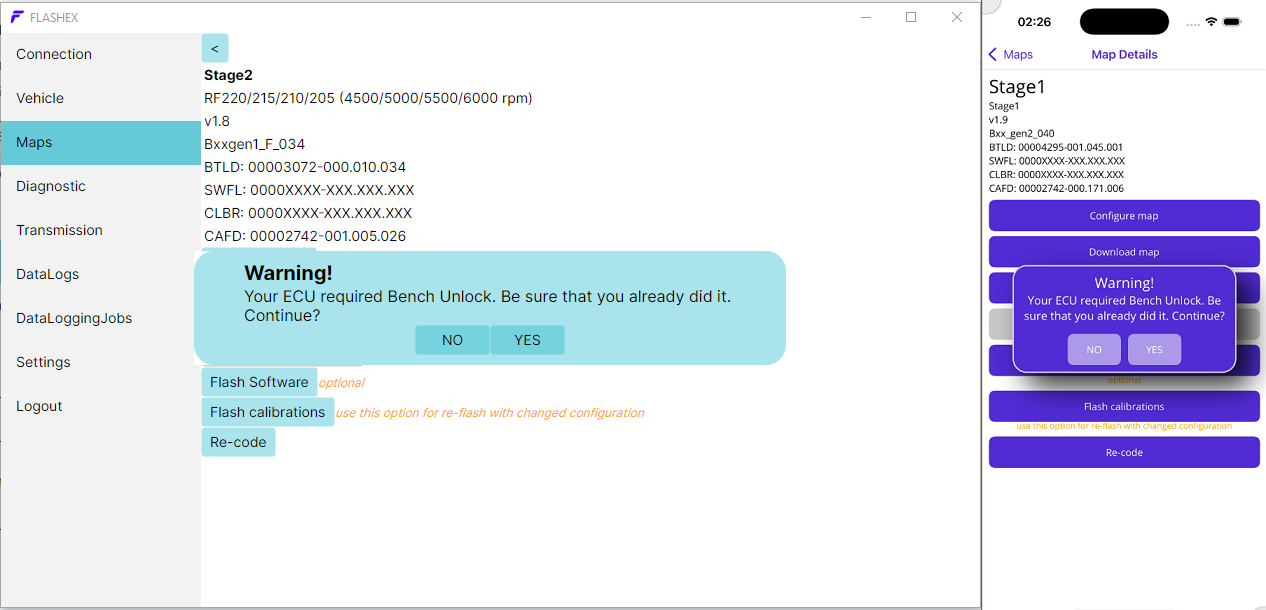Tap Configure map on the phone

1124,216
